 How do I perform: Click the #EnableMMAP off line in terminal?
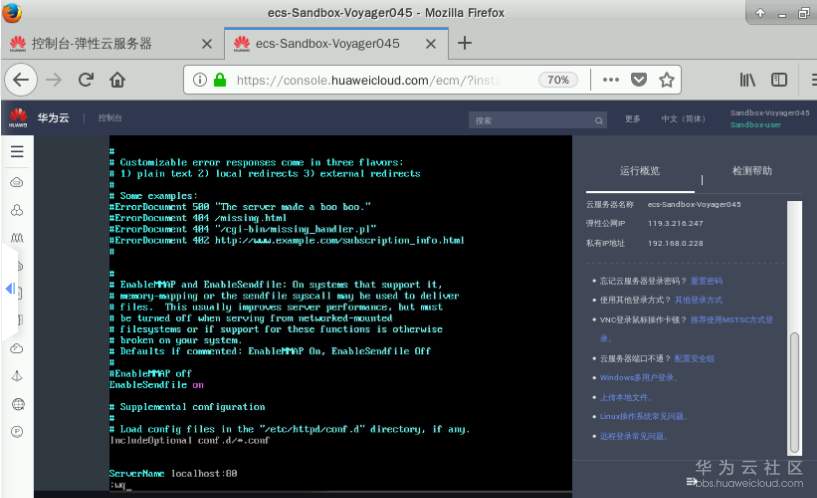(151, 374)
